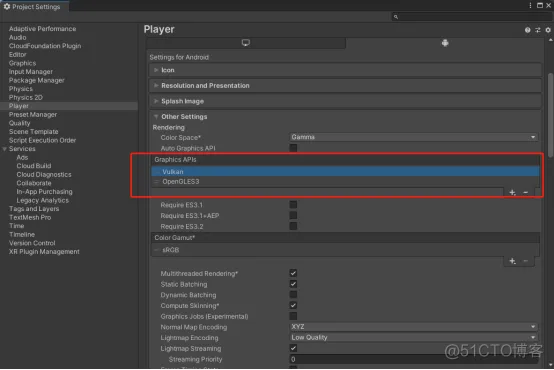Select the Vulkan graphics API row

pyautogui.click(x=345, y=172)
